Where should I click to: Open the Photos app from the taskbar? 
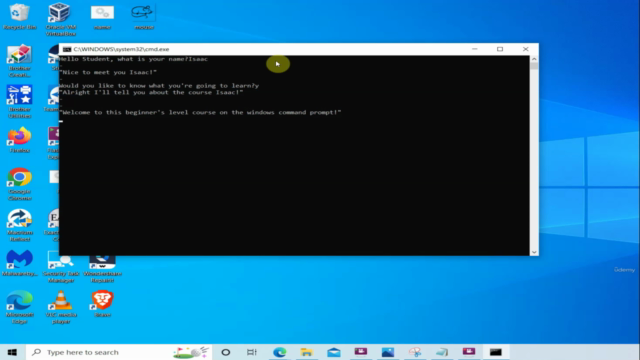pyautogui.click(x=388, y=352)
